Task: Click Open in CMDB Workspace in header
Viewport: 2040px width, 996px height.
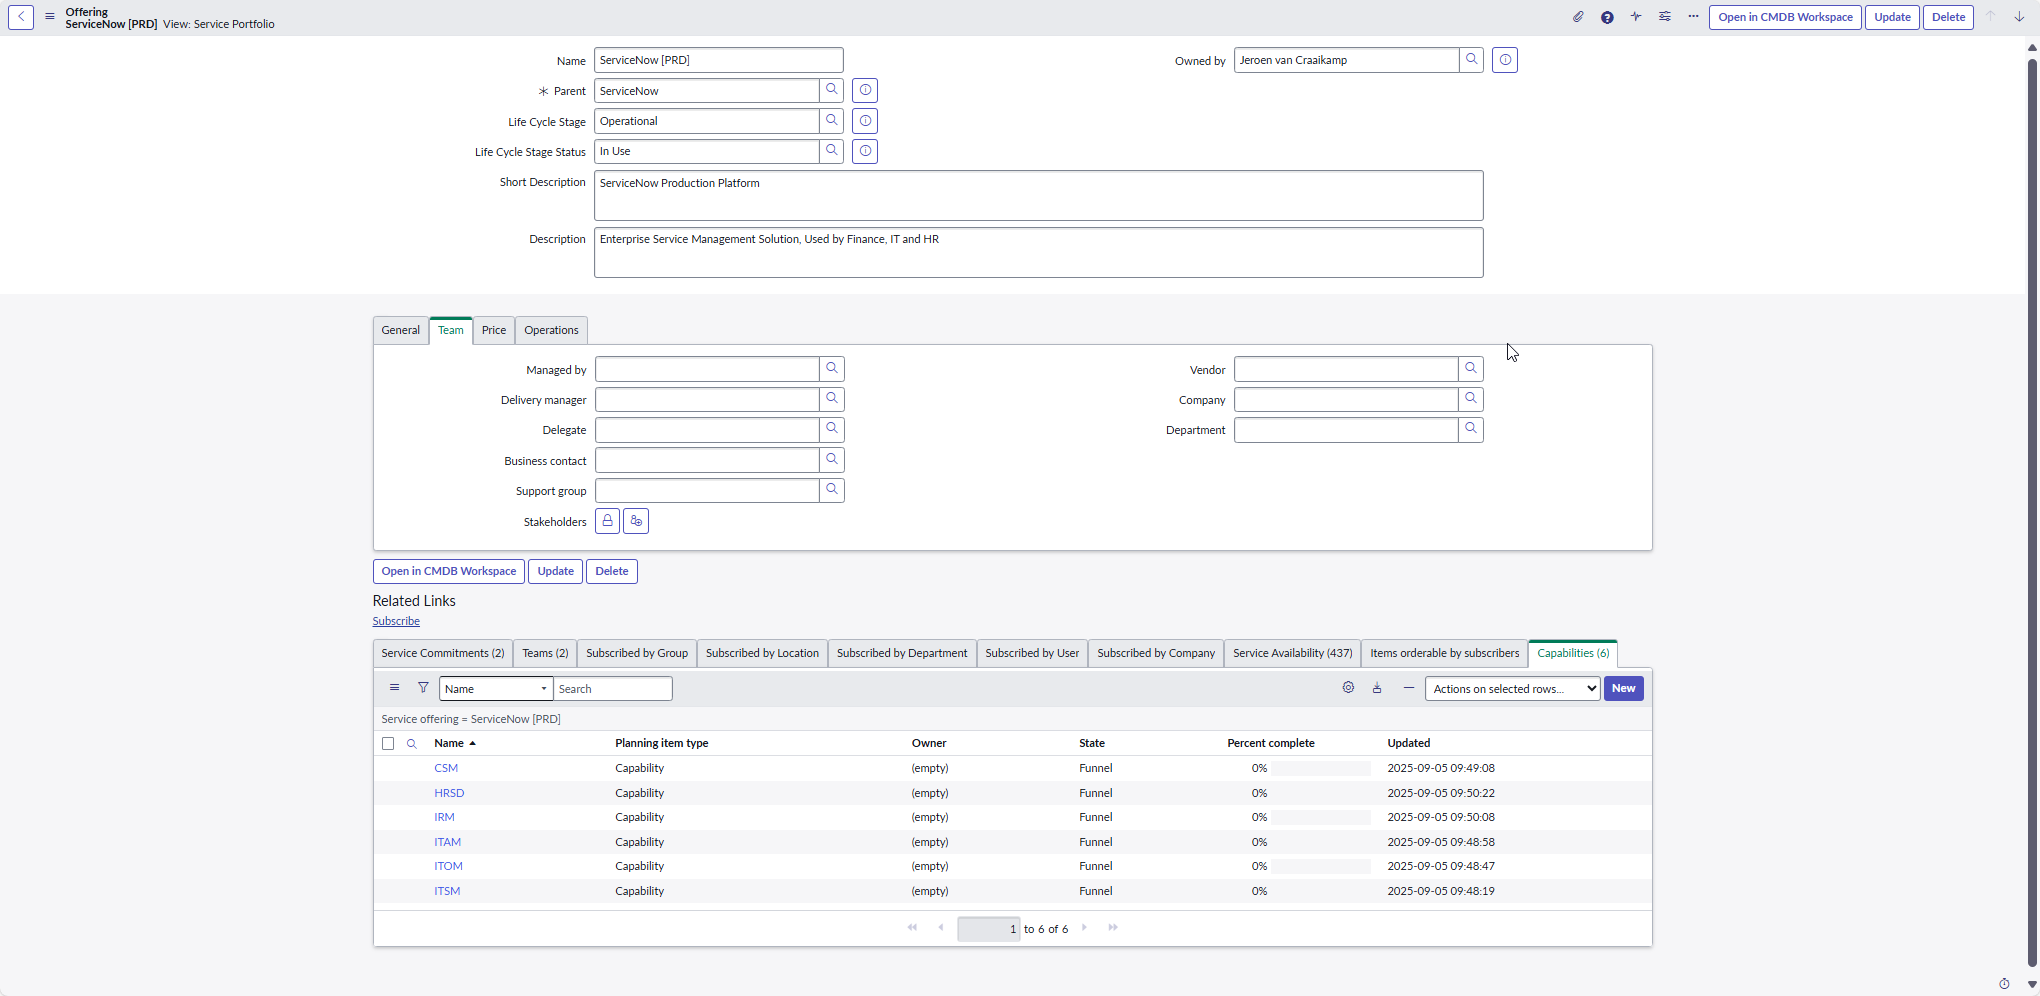Action: pos(1785,17)
